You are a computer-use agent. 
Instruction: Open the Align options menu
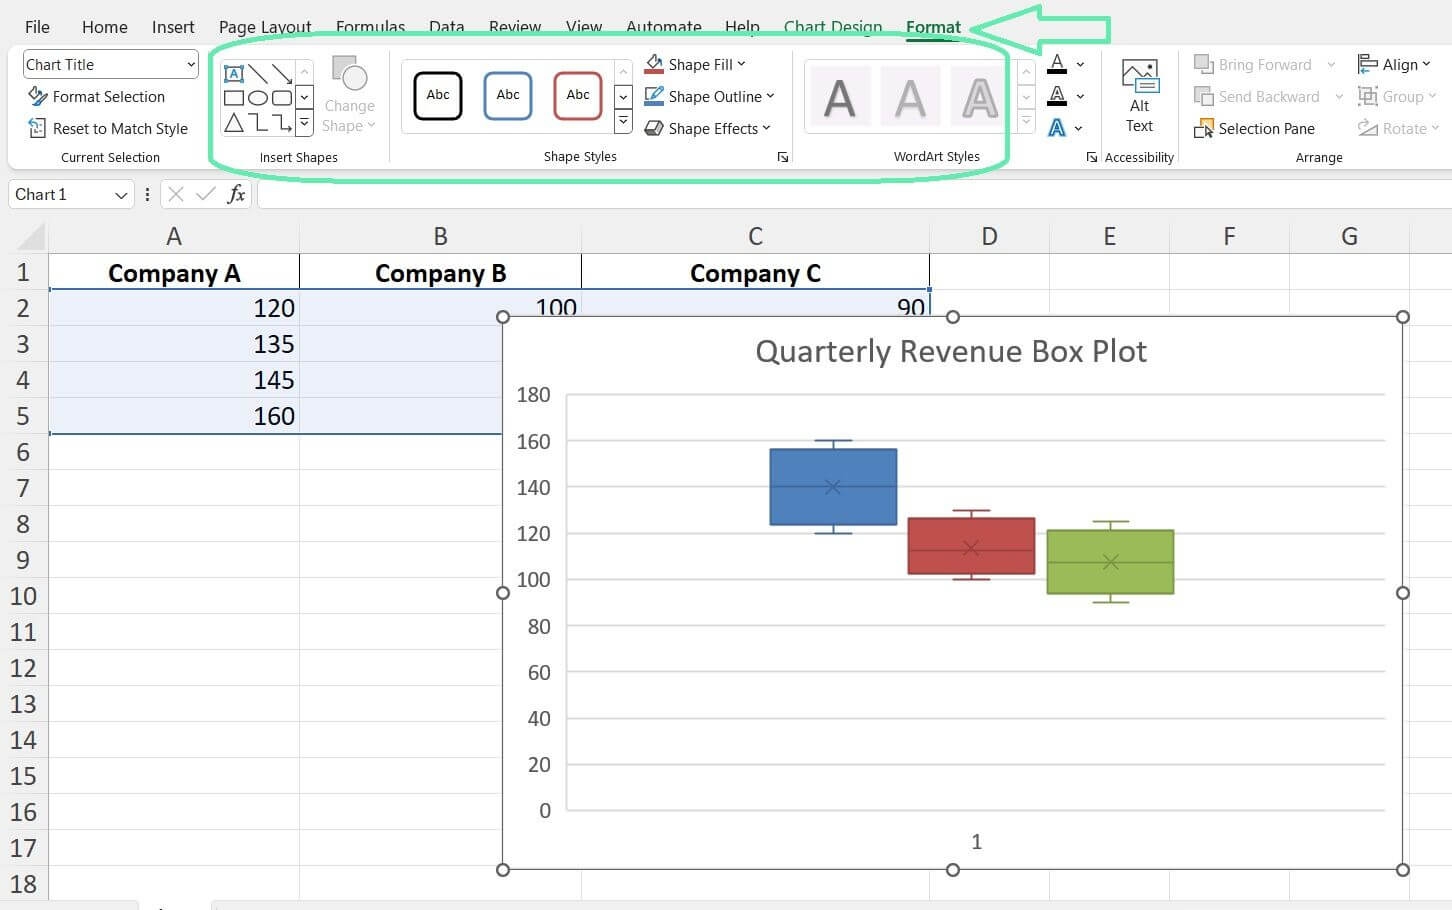[1396, 65]
